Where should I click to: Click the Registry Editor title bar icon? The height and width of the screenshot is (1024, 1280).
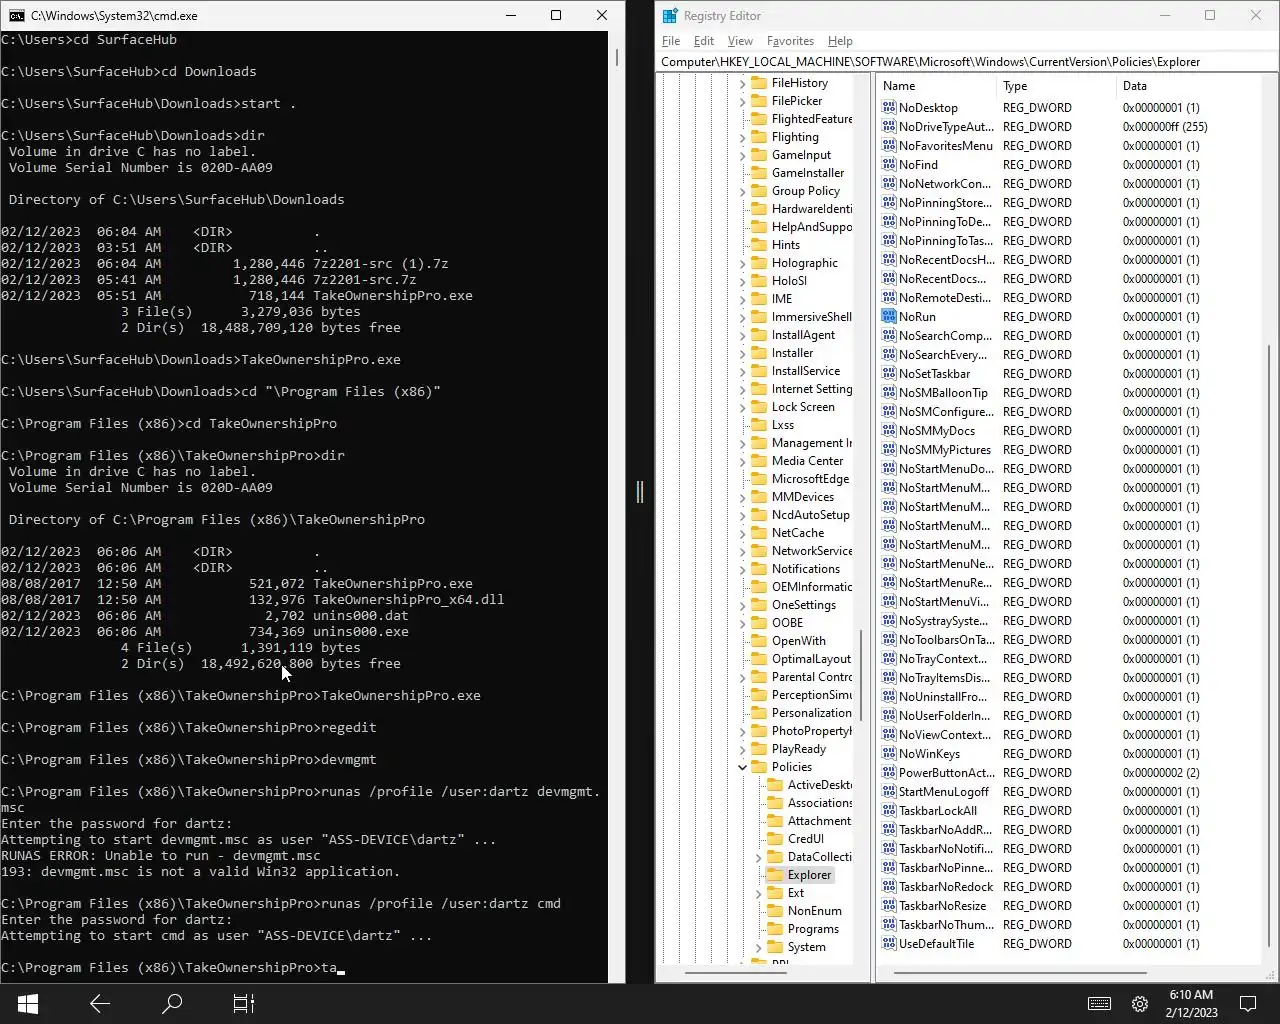coord(670,15)
